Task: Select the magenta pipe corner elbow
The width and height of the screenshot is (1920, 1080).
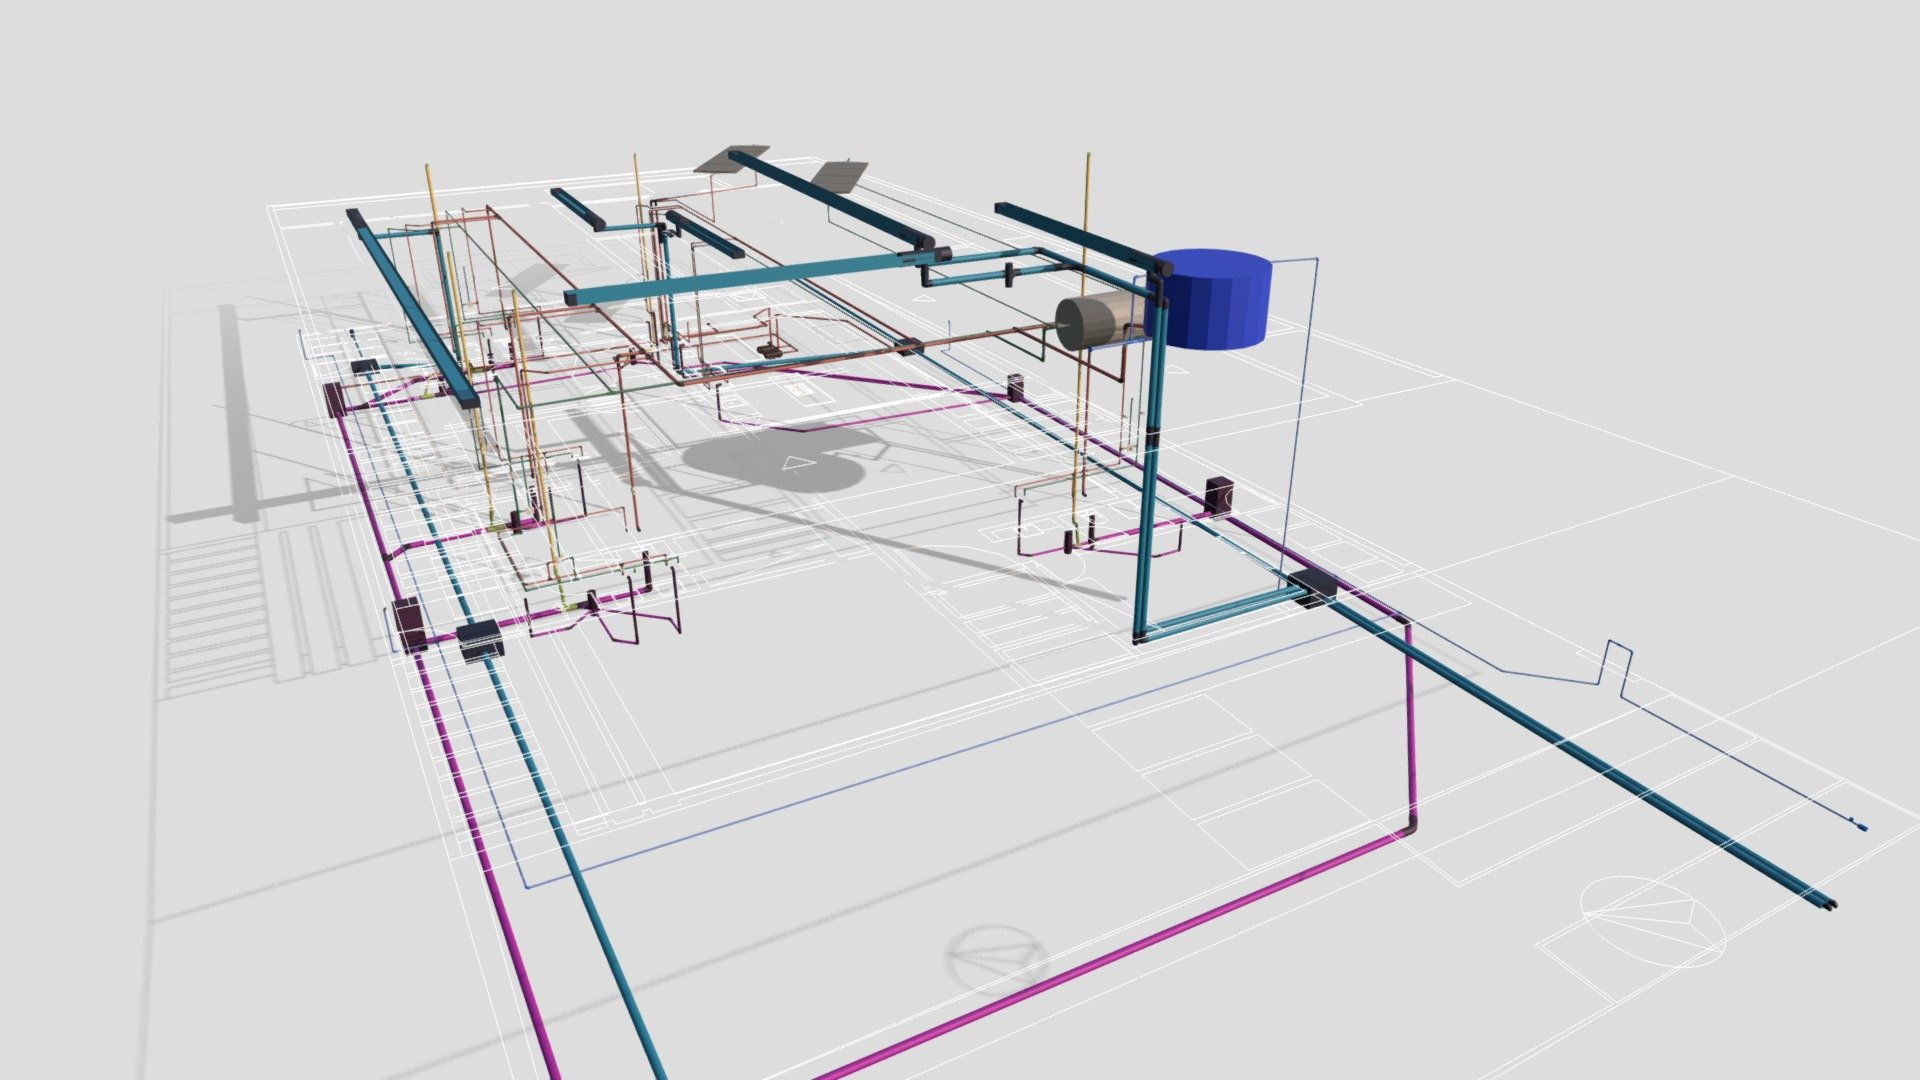Action: coord(1410,828)
